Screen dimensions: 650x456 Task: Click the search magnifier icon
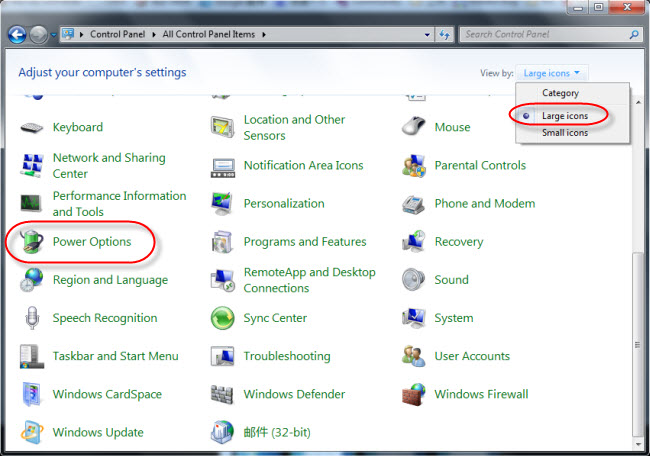coord(634,35)
